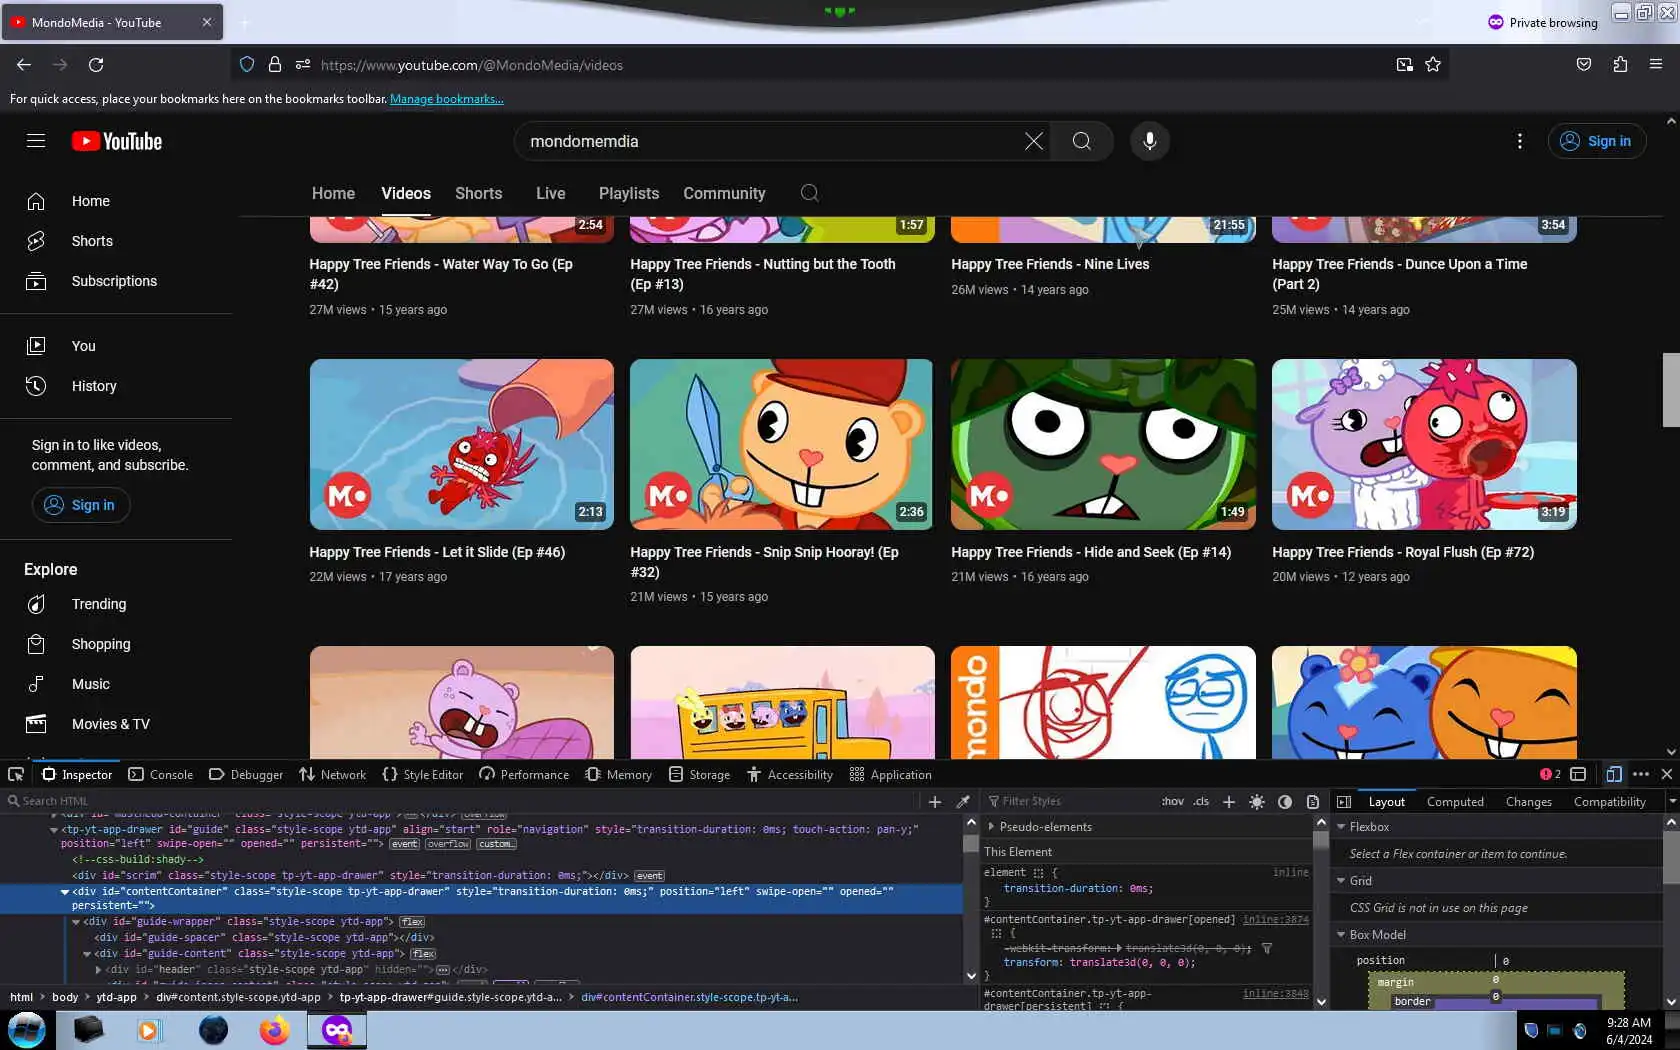The height and width of the screenshot is (1050, 1680).
Task: Toggle the flex badge on guide-content
Action: [423, 954]
